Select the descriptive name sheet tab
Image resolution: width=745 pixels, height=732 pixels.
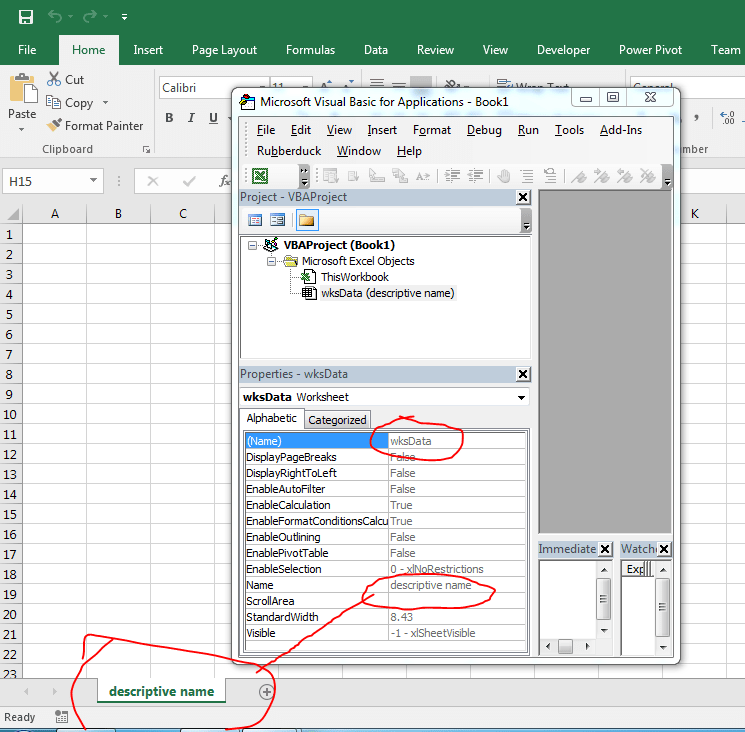point(162,691)
